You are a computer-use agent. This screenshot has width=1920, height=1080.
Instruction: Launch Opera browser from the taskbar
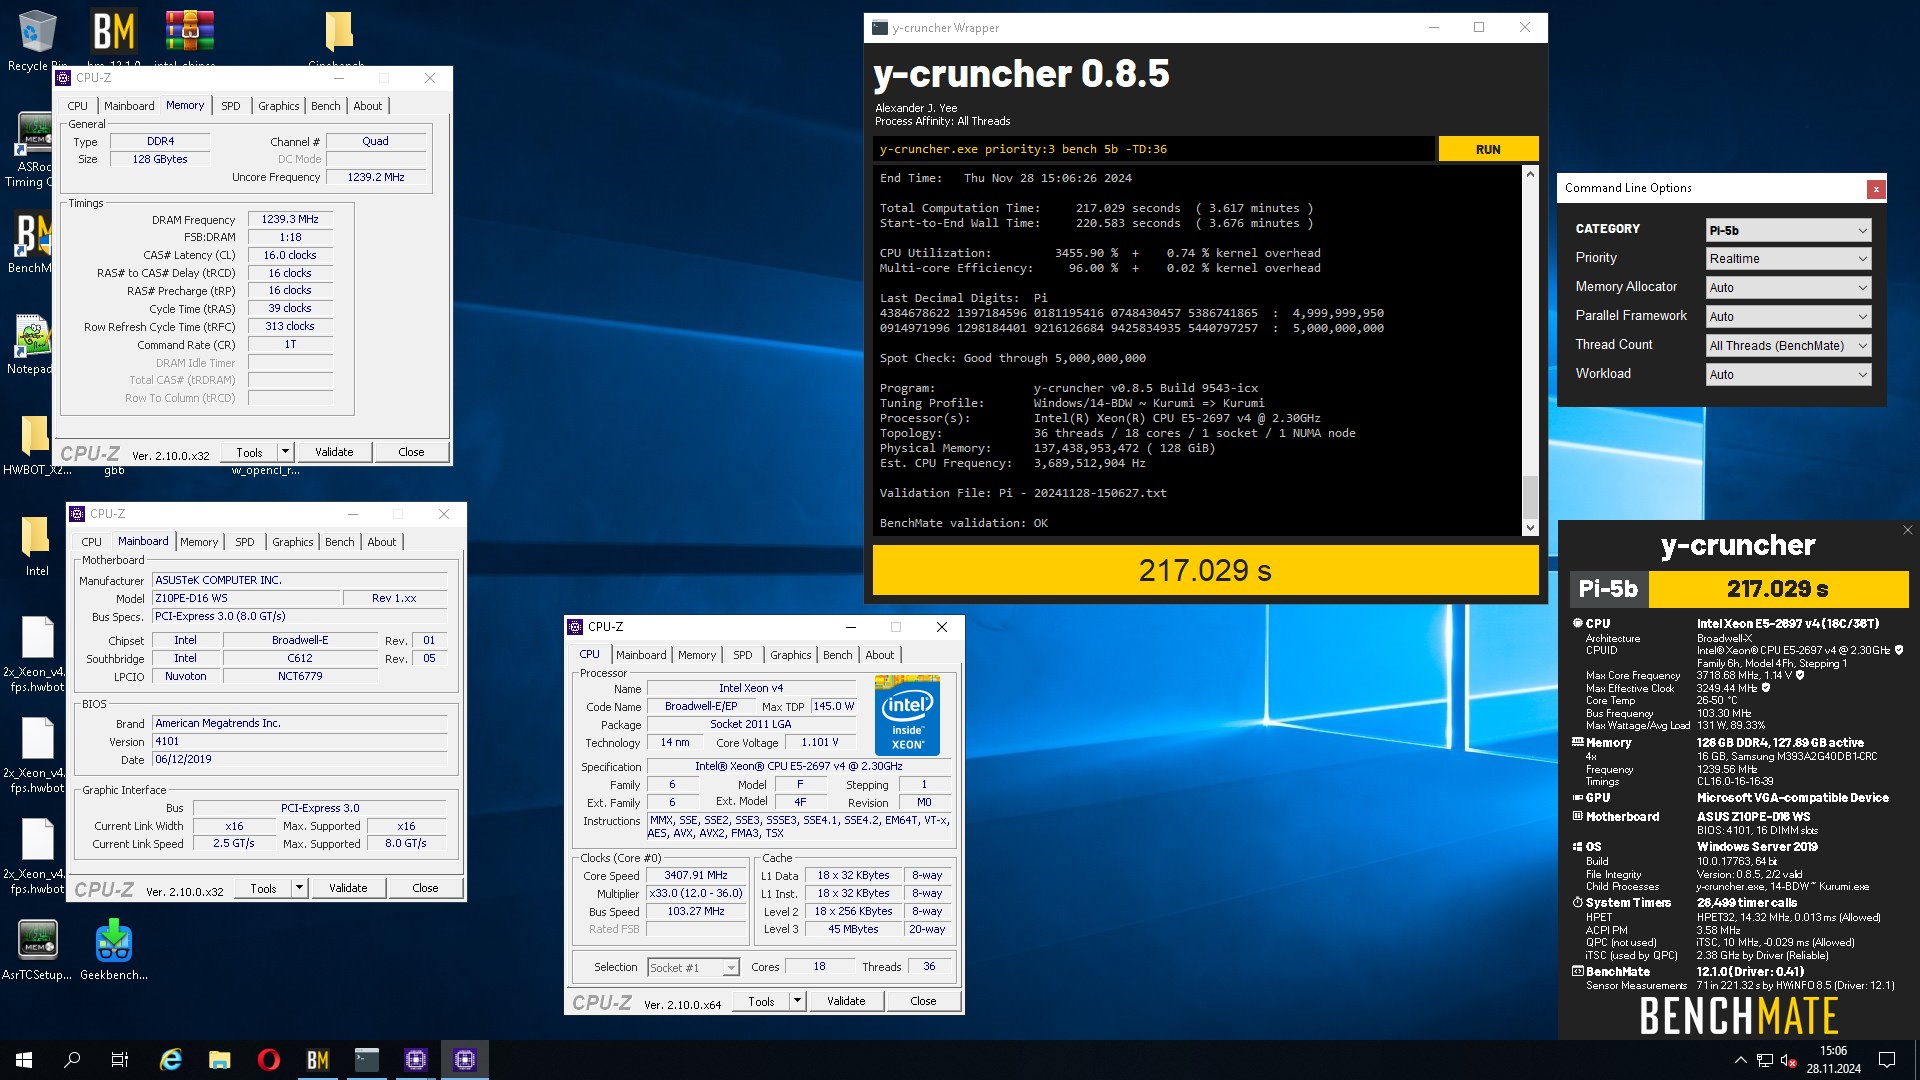point(268,1060)
